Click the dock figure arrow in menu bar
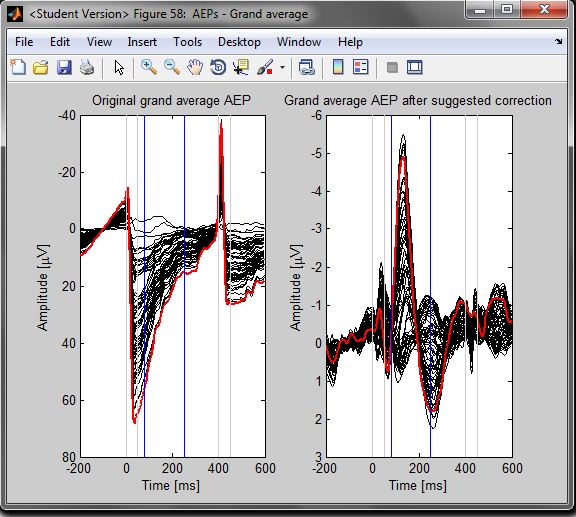Image resolution: width=576 pixels, height=517 pixels. point(558,42)
